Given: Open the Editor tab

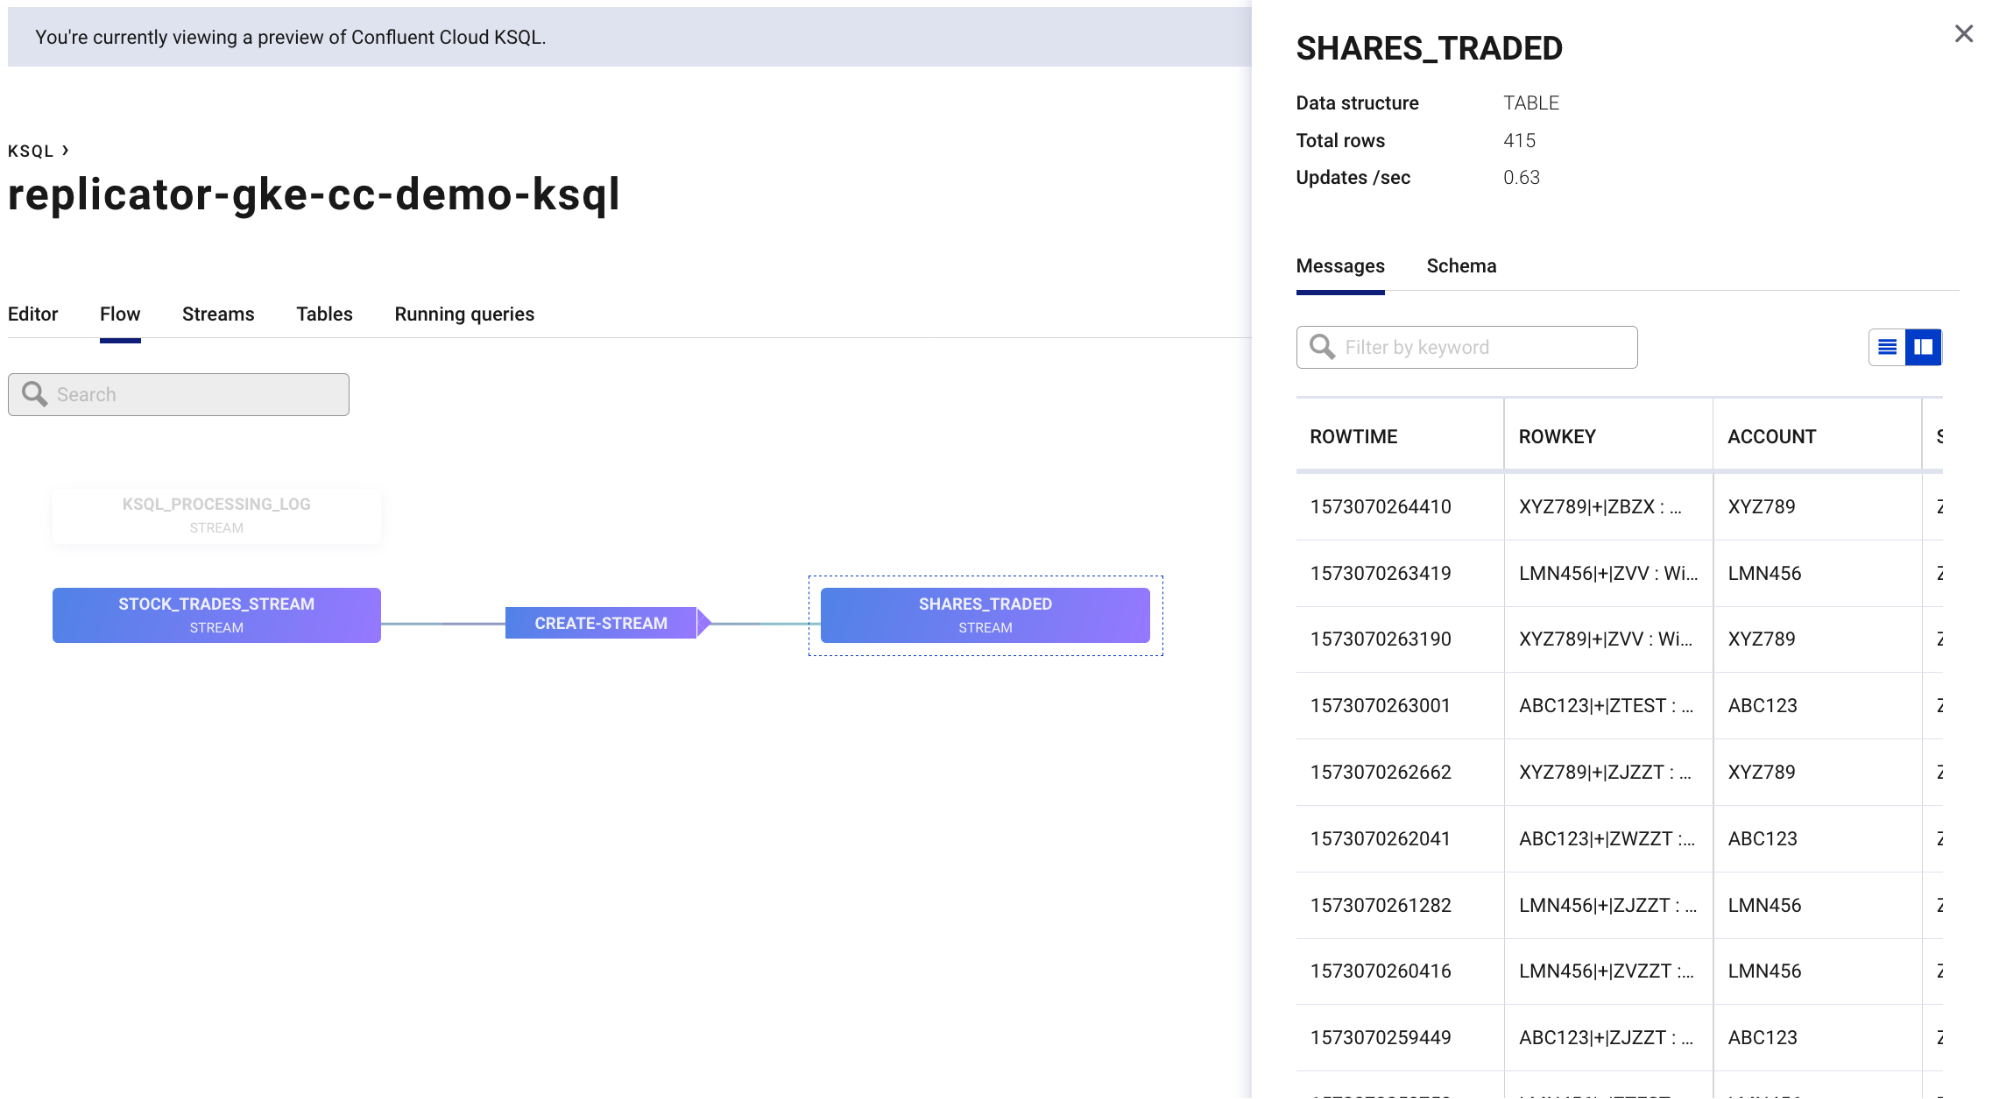Looking at the screenshot, I should (x=33, y=314).
